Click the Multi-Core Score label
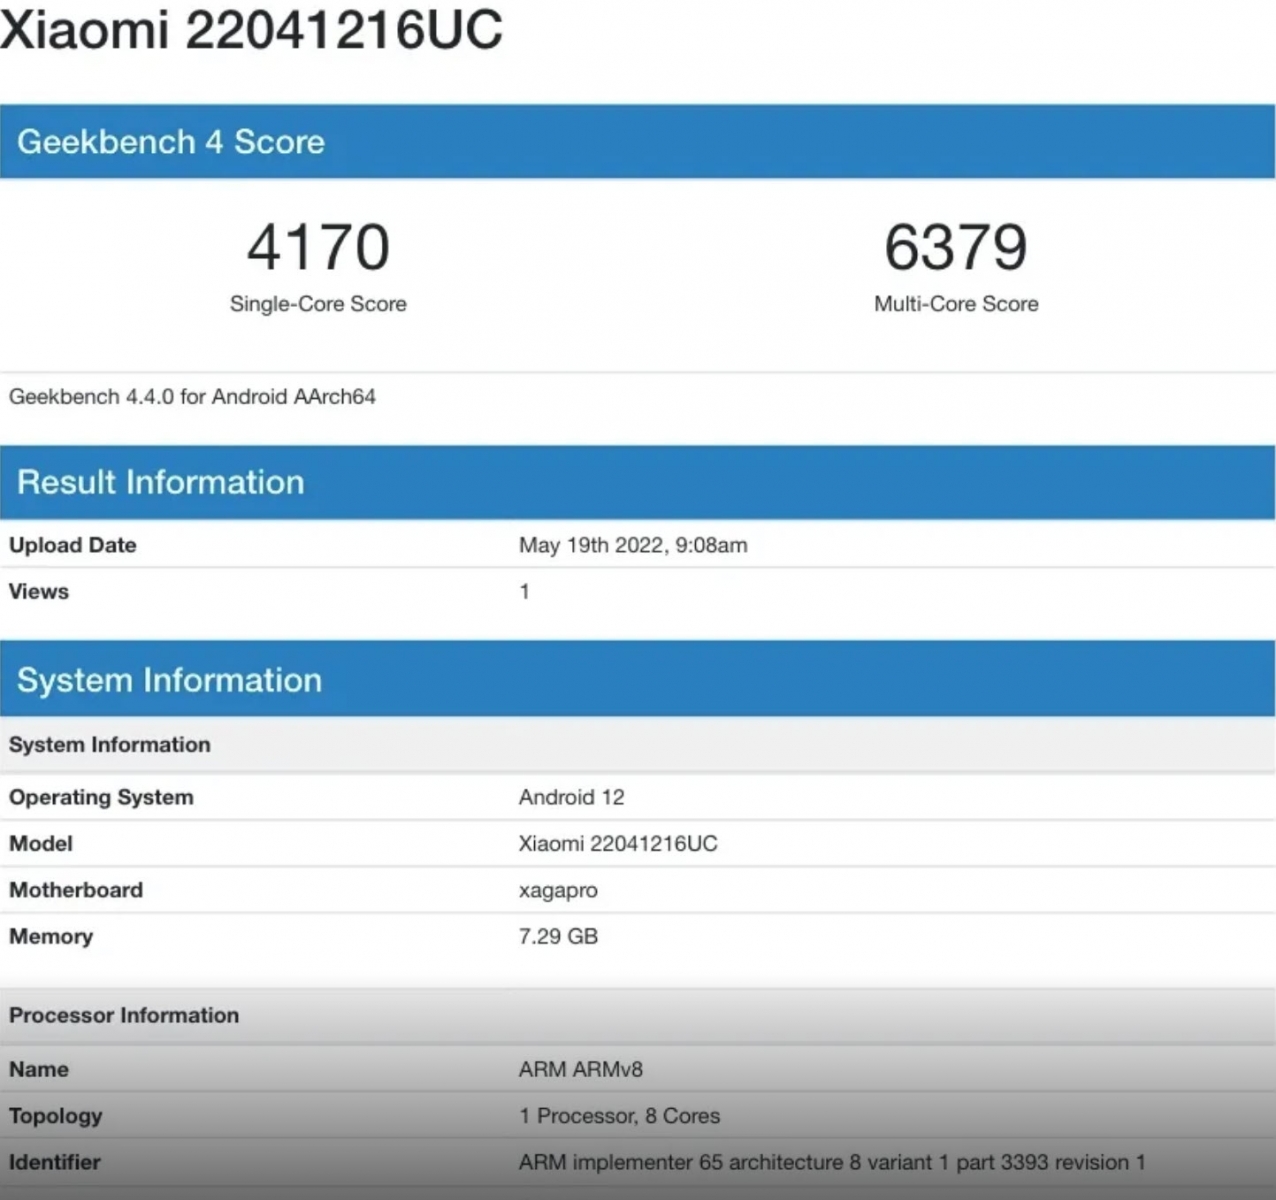Screen dimensions: 1276x1200 coord(956,304)
